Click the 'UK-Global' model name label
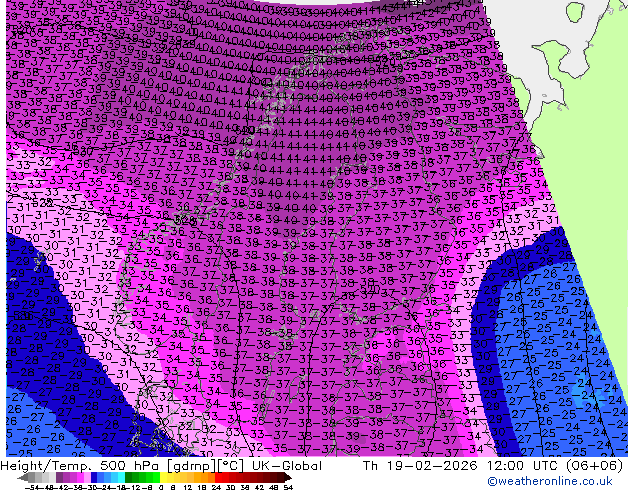Viewport: 634px width, 490px height. tap(287, 466)
